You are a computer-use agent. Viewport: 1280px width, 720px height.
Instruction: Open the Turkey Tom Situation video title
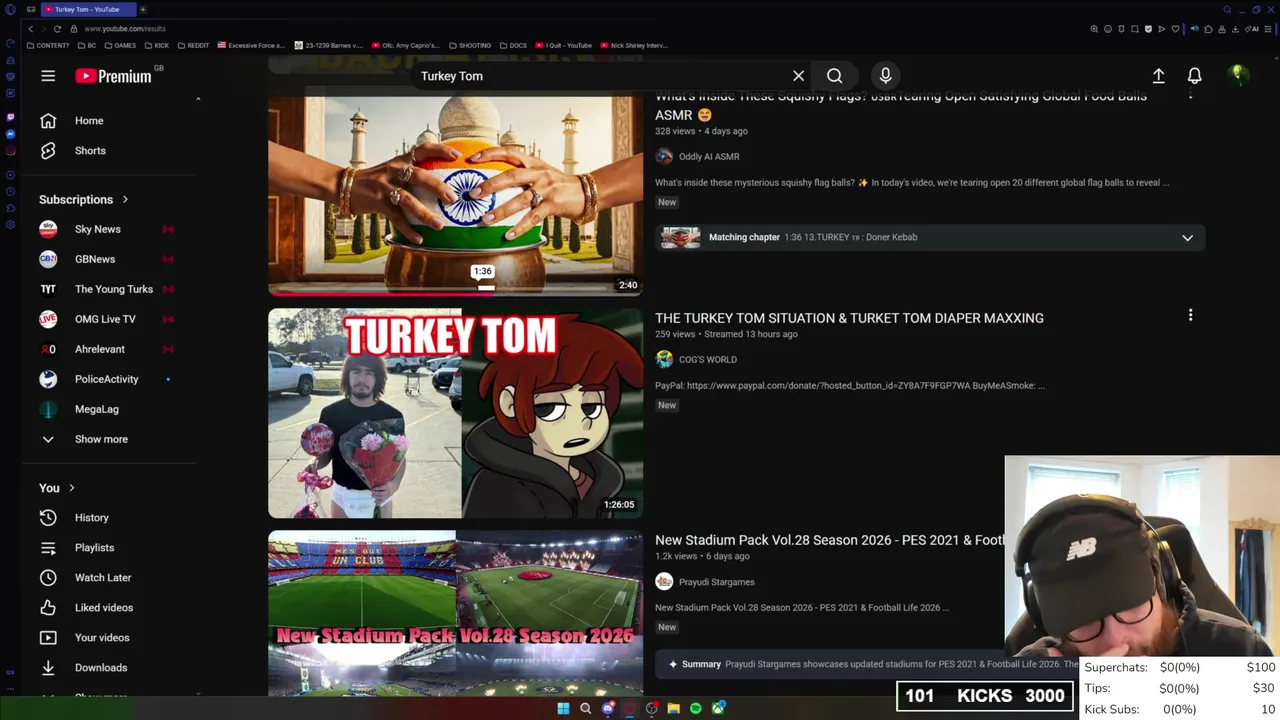point(849,318)
